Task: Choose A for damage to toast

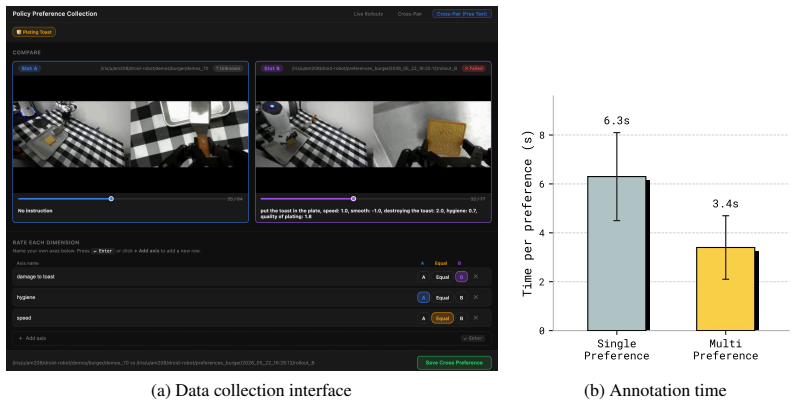Action: 423,277
